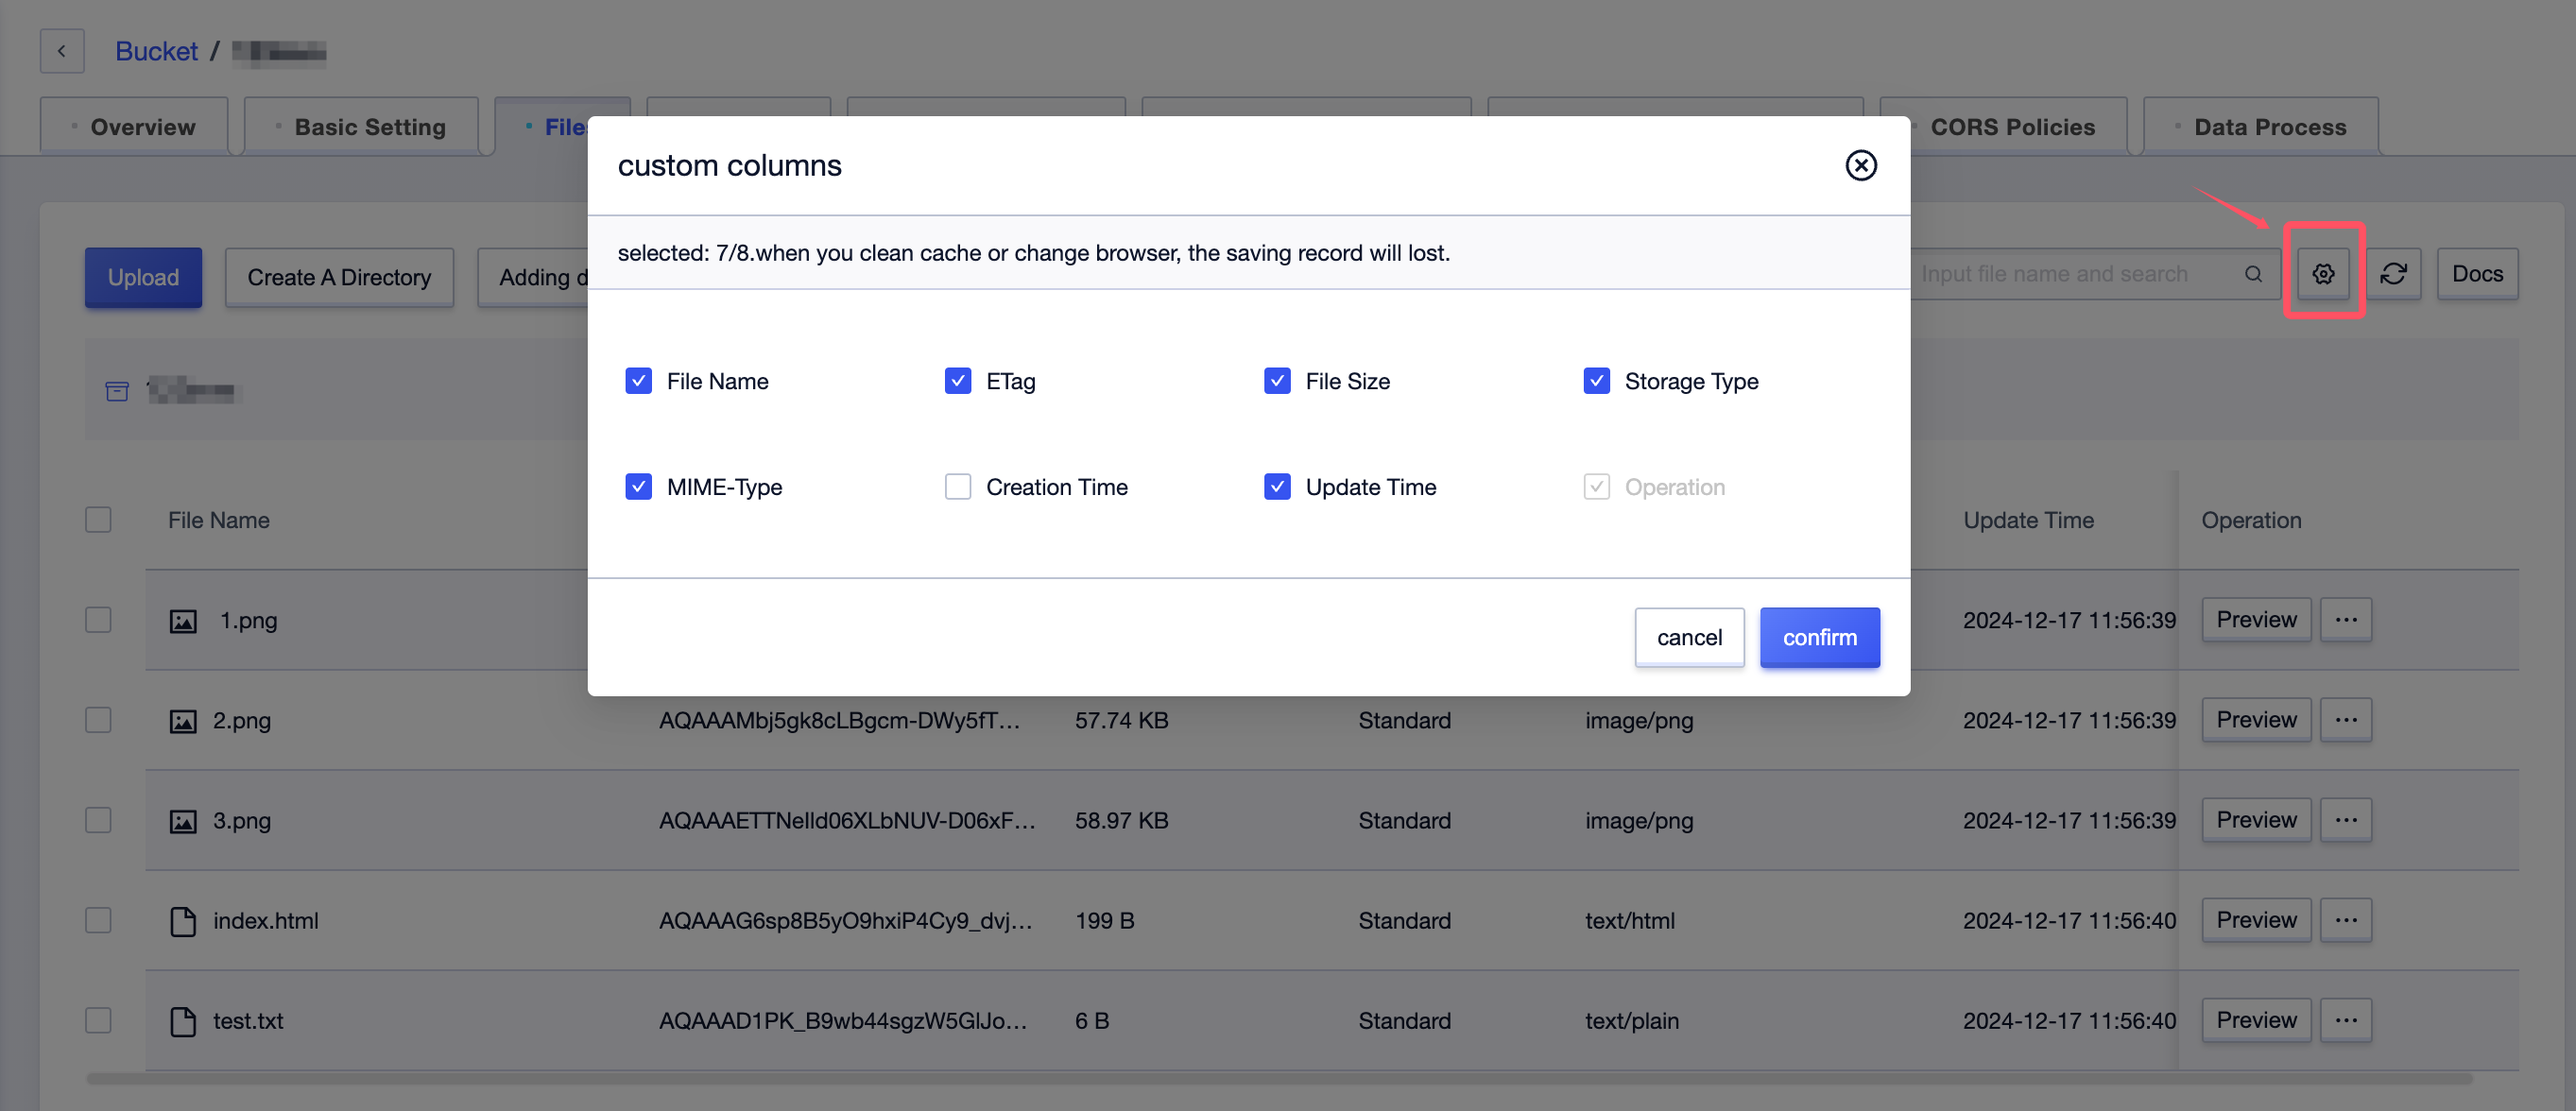Viewport: 2576px width, 1111px height.
Task: Open more actions for index.html
Action: [2345, 920]
